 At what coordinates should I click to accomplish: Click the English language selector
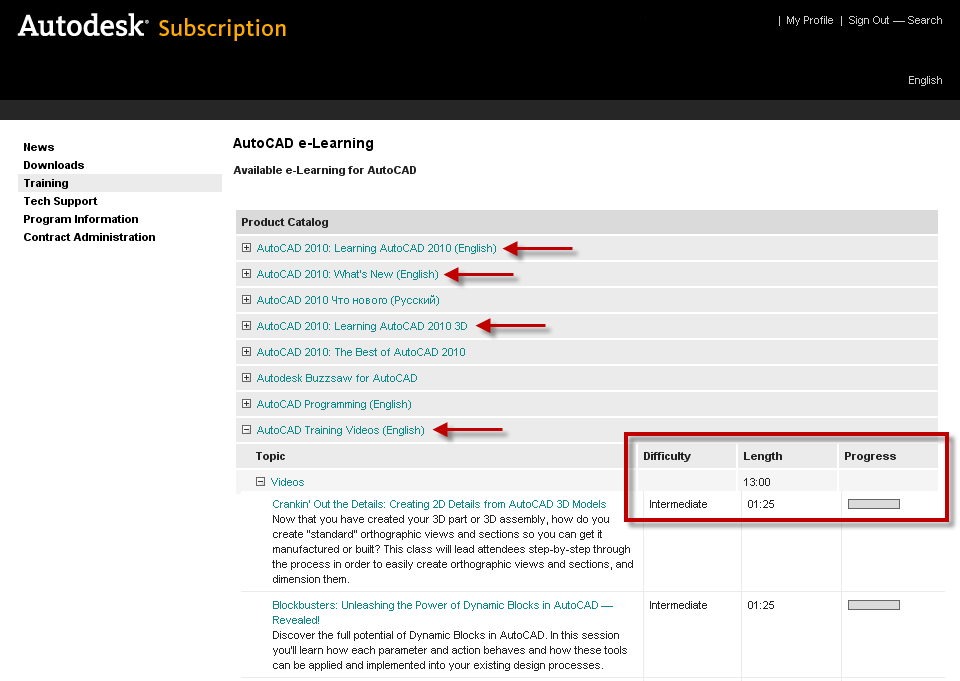(x=925, y=80)
